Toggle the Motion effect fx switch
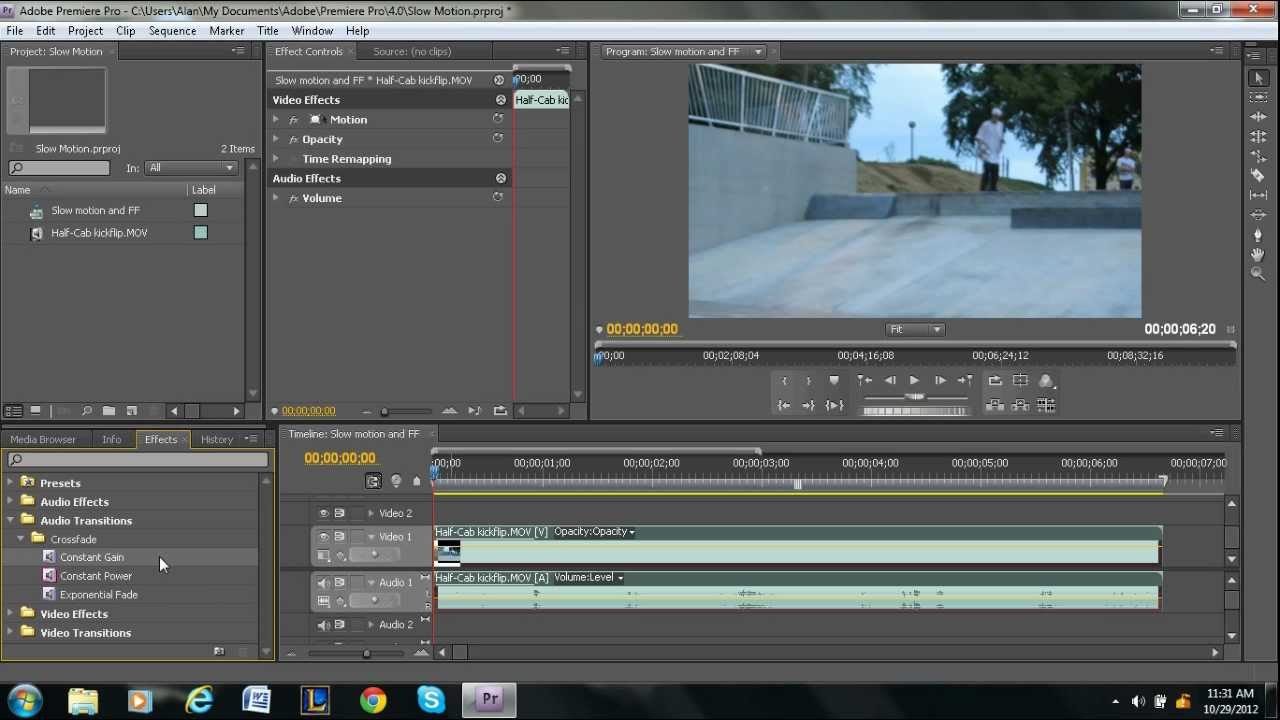 (x=294, y=120)
